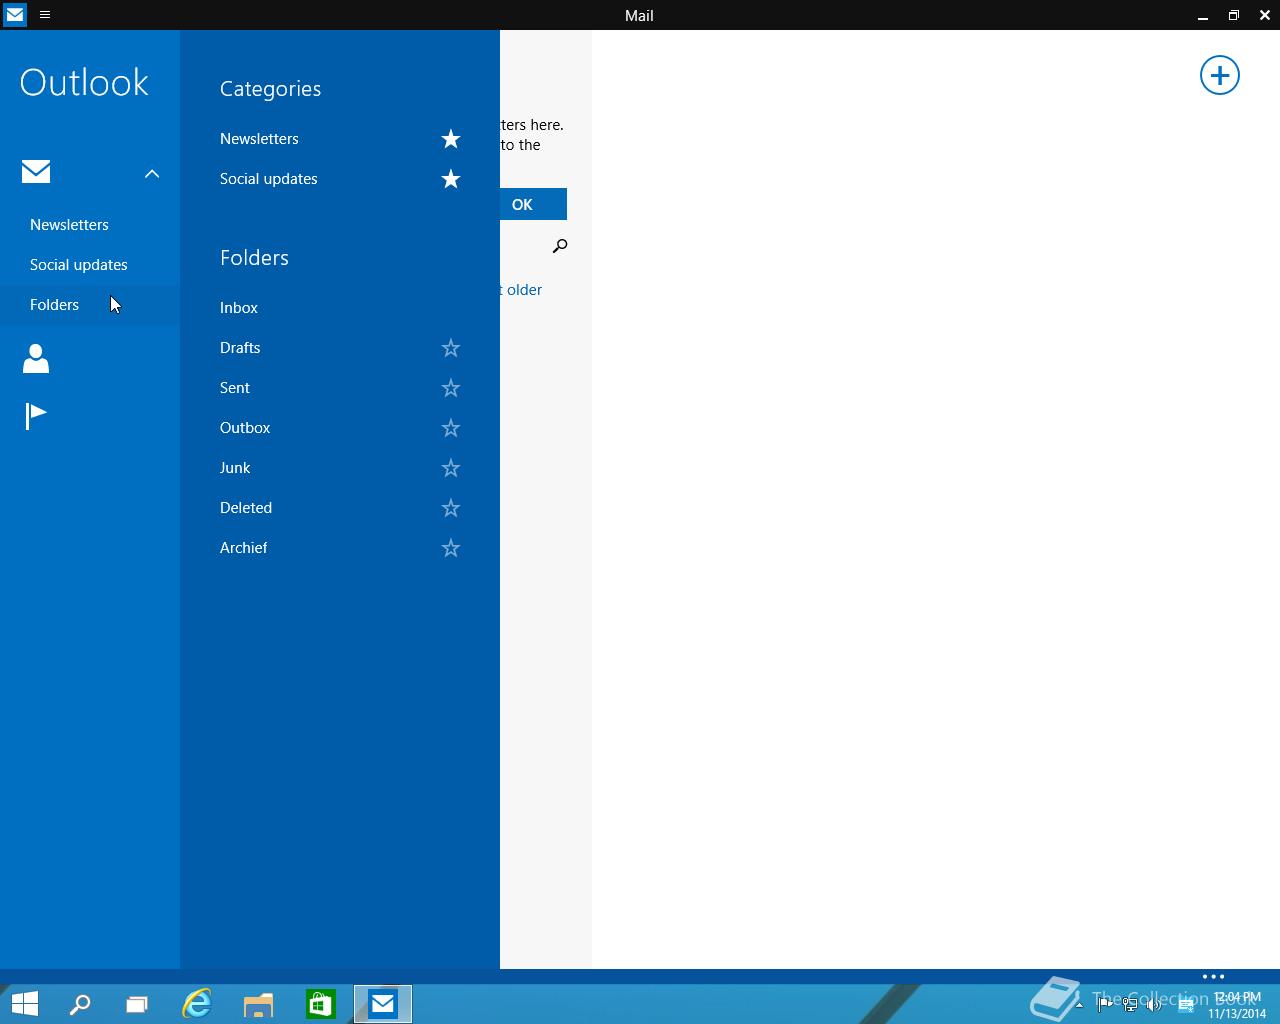Open taskbar Search magnifier
The image size is (1280, 1024).
[x=80, y=1004]
